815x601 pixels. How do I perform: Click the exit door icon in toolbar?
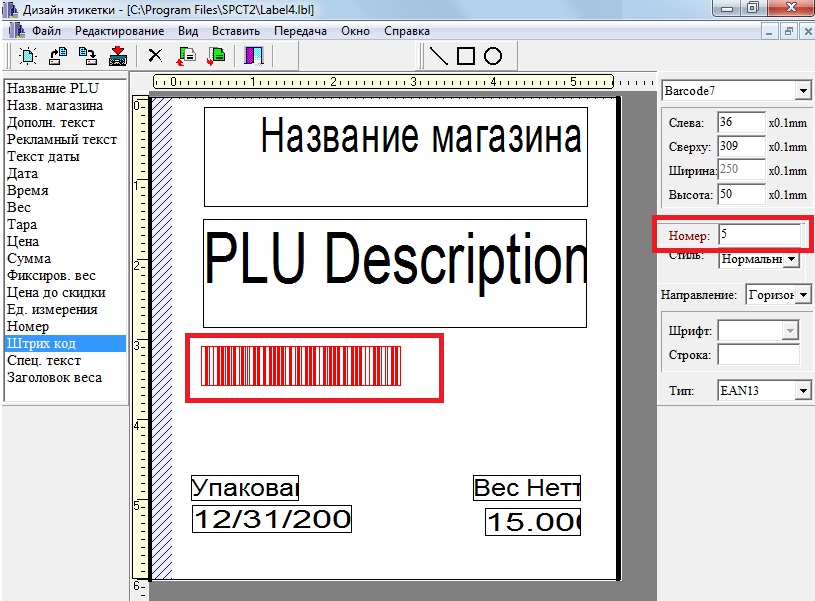click(x=253, y=56)
